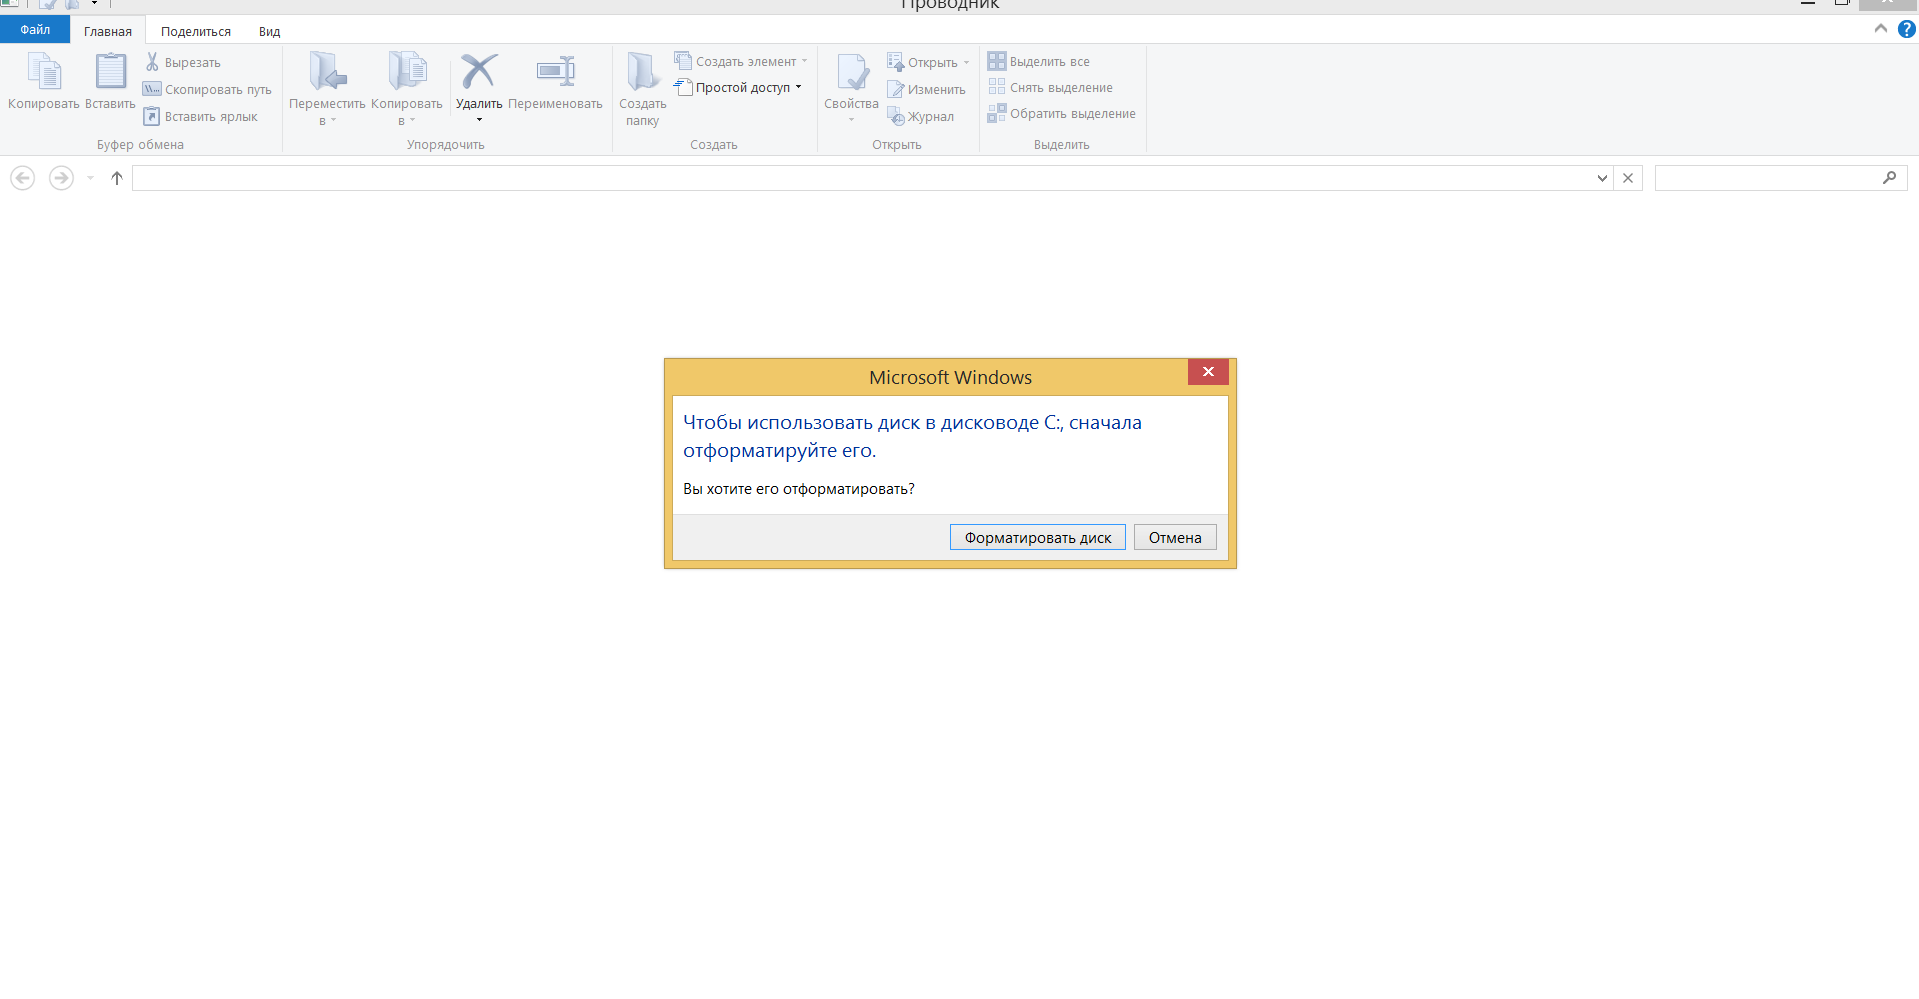The height and width of the screenshot is (999, 1919).
Task: Expand the address bar history dropdown
Action: pyautogui.click(x=1602, y=178)
